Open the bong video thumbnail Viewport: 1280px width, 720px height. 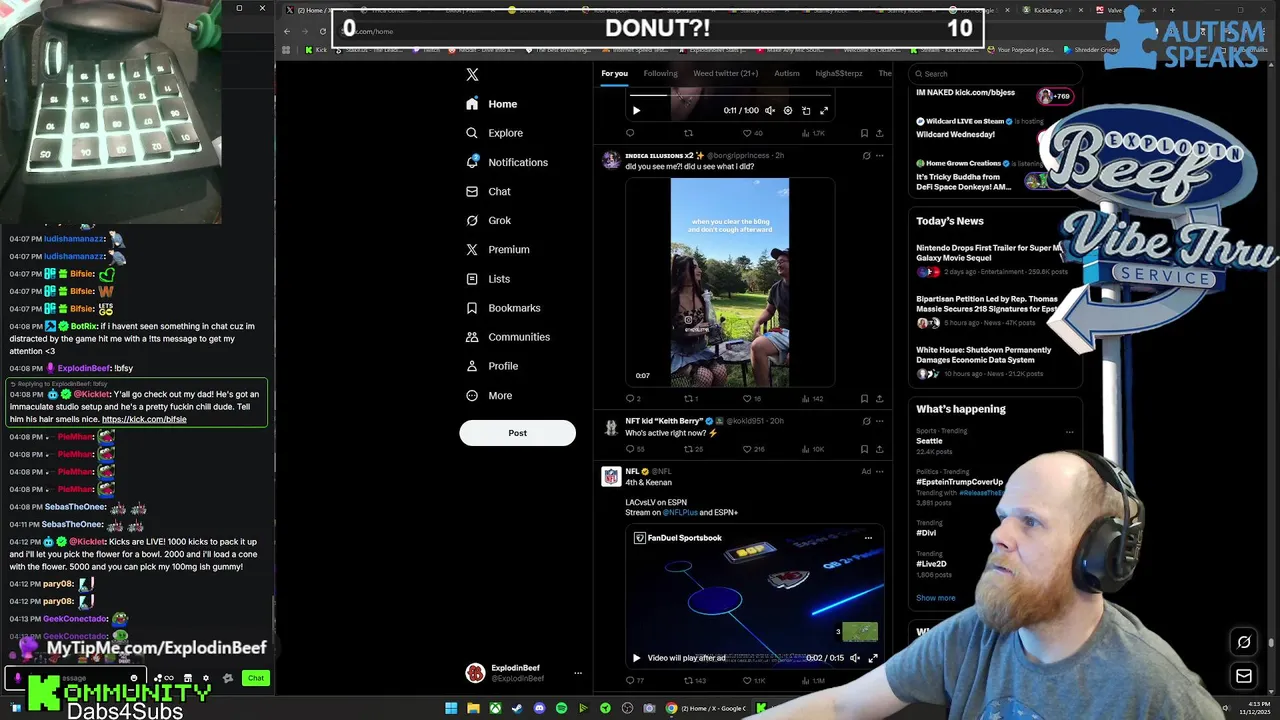730,282
